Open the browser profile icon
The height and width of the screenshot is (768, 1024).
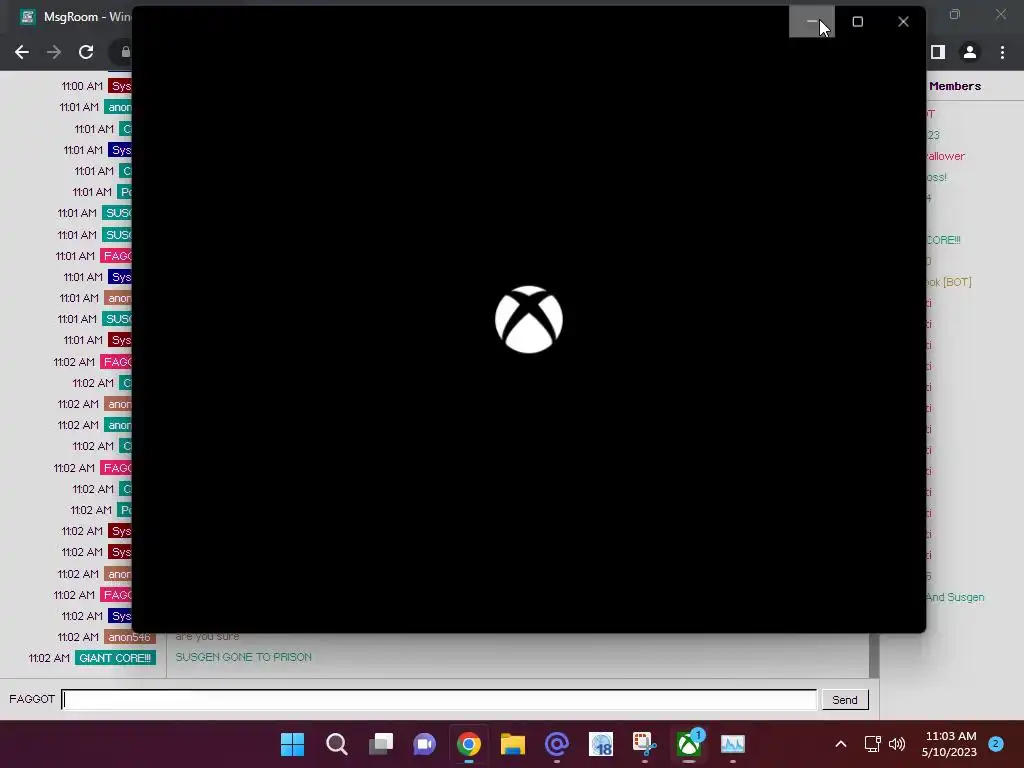pos(970,52)
